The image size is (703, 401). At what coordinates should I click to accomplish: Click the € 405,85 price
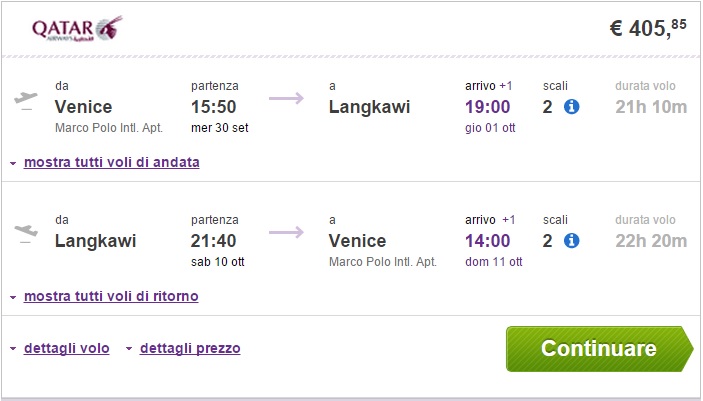click(x=648, y=28)
